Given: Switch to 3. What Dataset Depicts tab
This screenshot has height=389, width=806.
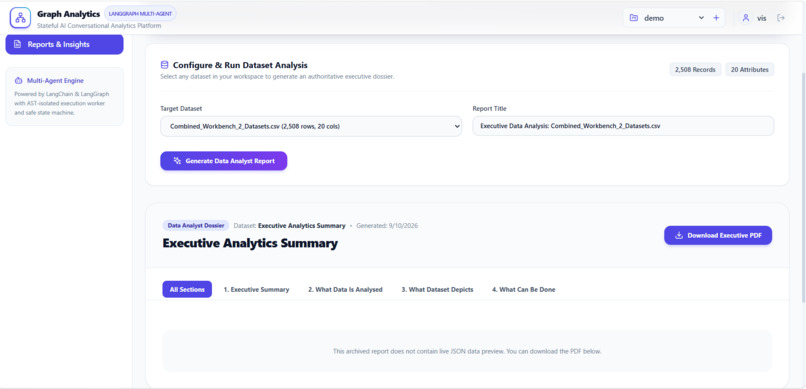Looking at the screenshot, I should coord(437,289).
